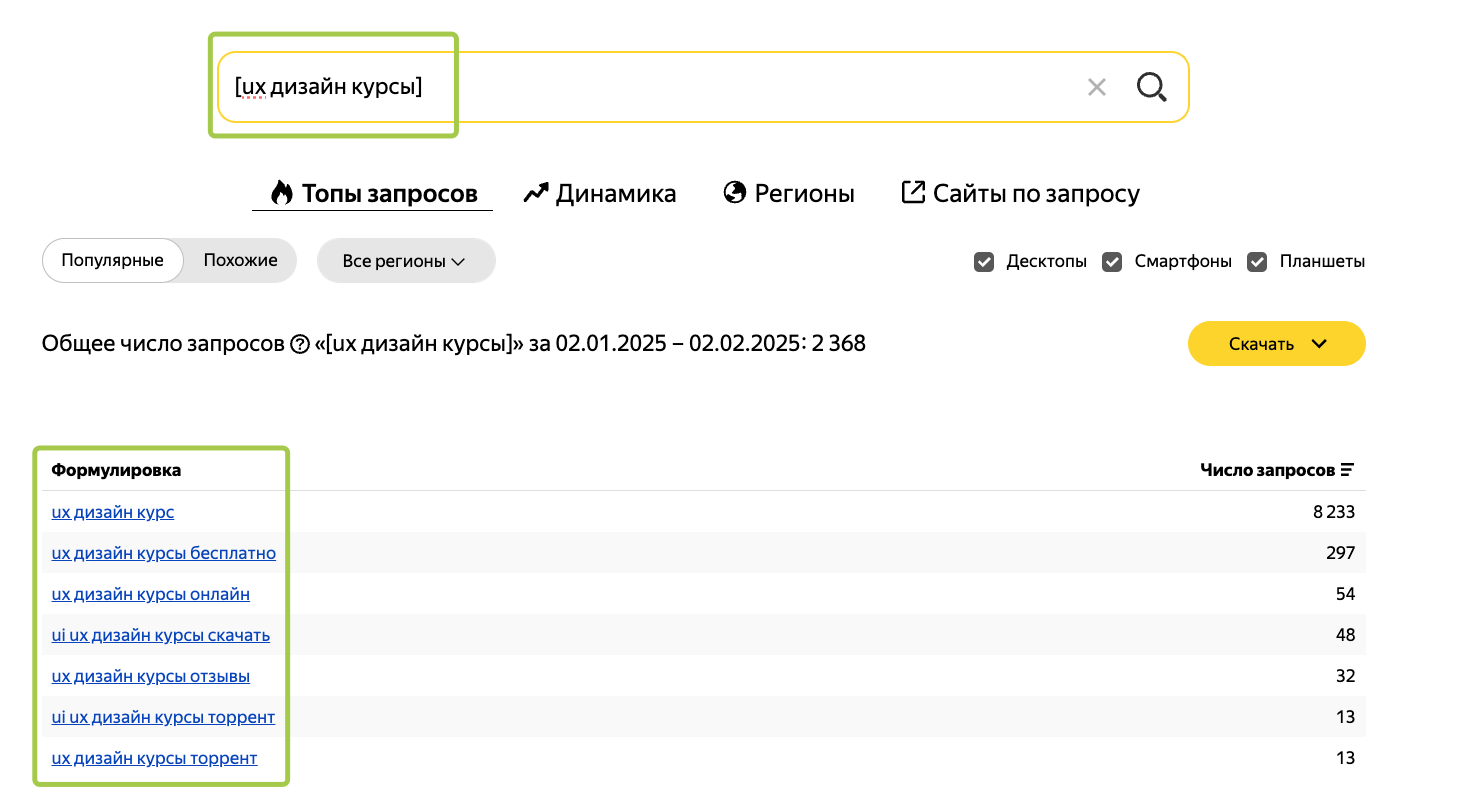Switch to Похожие queries toggle
Image resolution: width=1471 pixels, height=799 pixels.
click(x=240, y=261)
